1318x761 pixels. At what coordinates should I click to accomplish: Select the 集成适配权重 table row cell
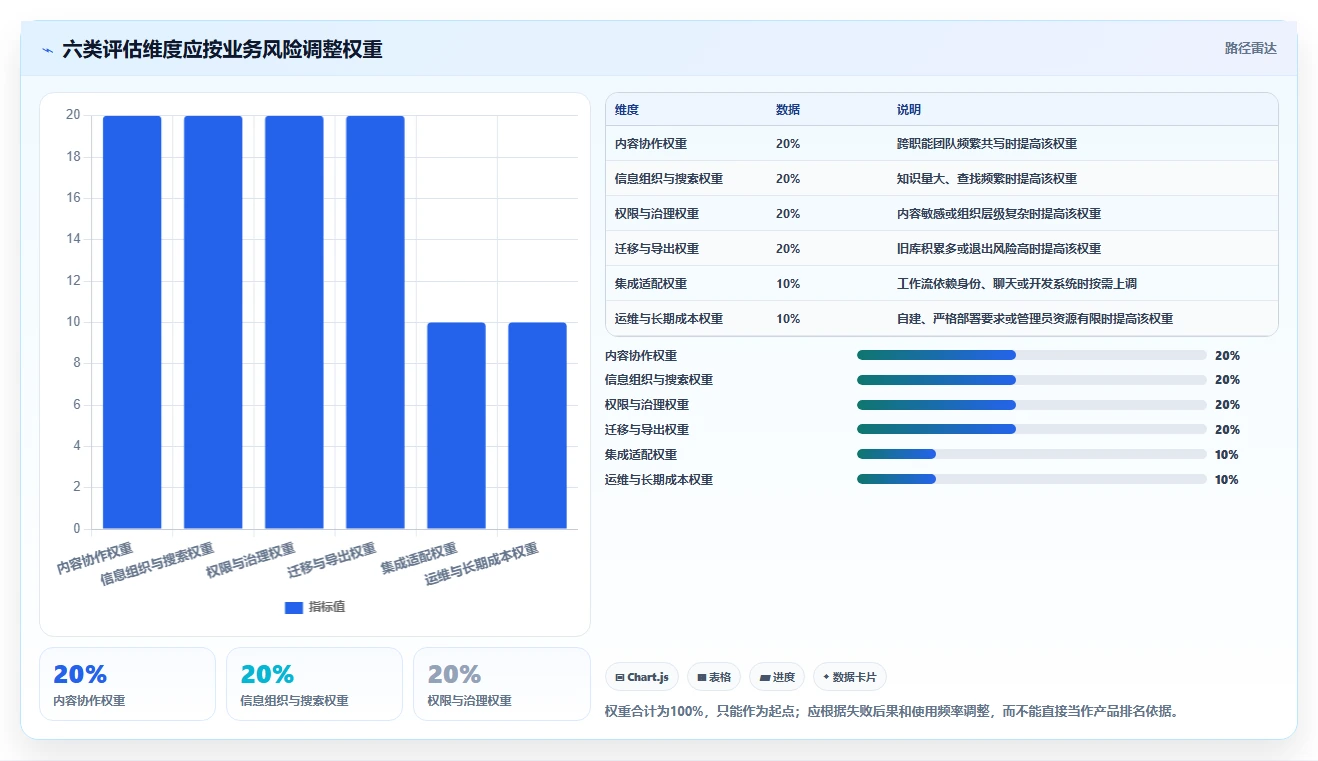click(651, 284)
